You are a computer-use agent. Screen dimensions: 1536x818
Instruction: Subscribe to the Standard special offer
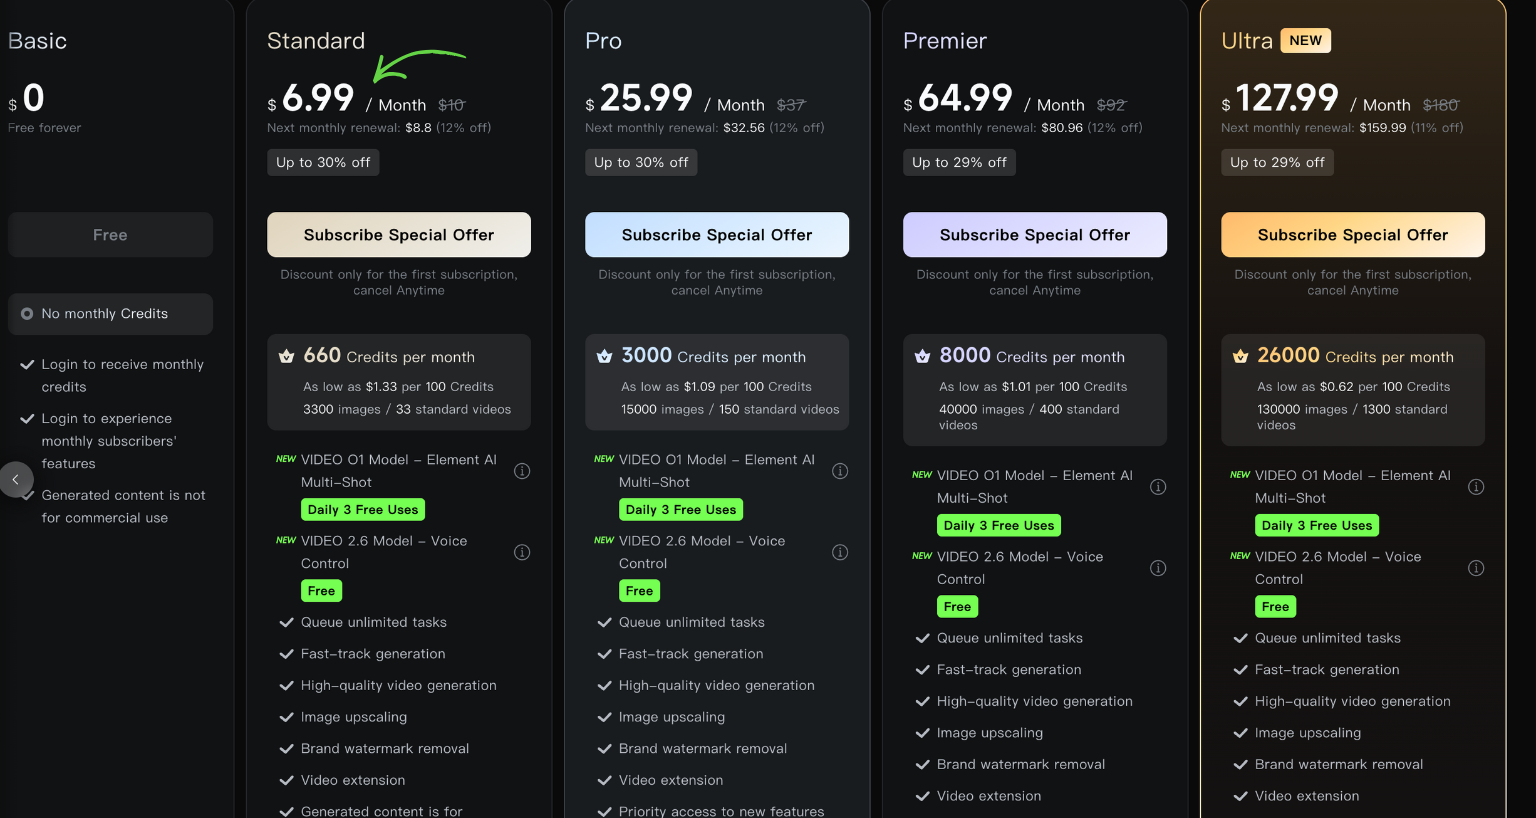[x=398, y=234]
